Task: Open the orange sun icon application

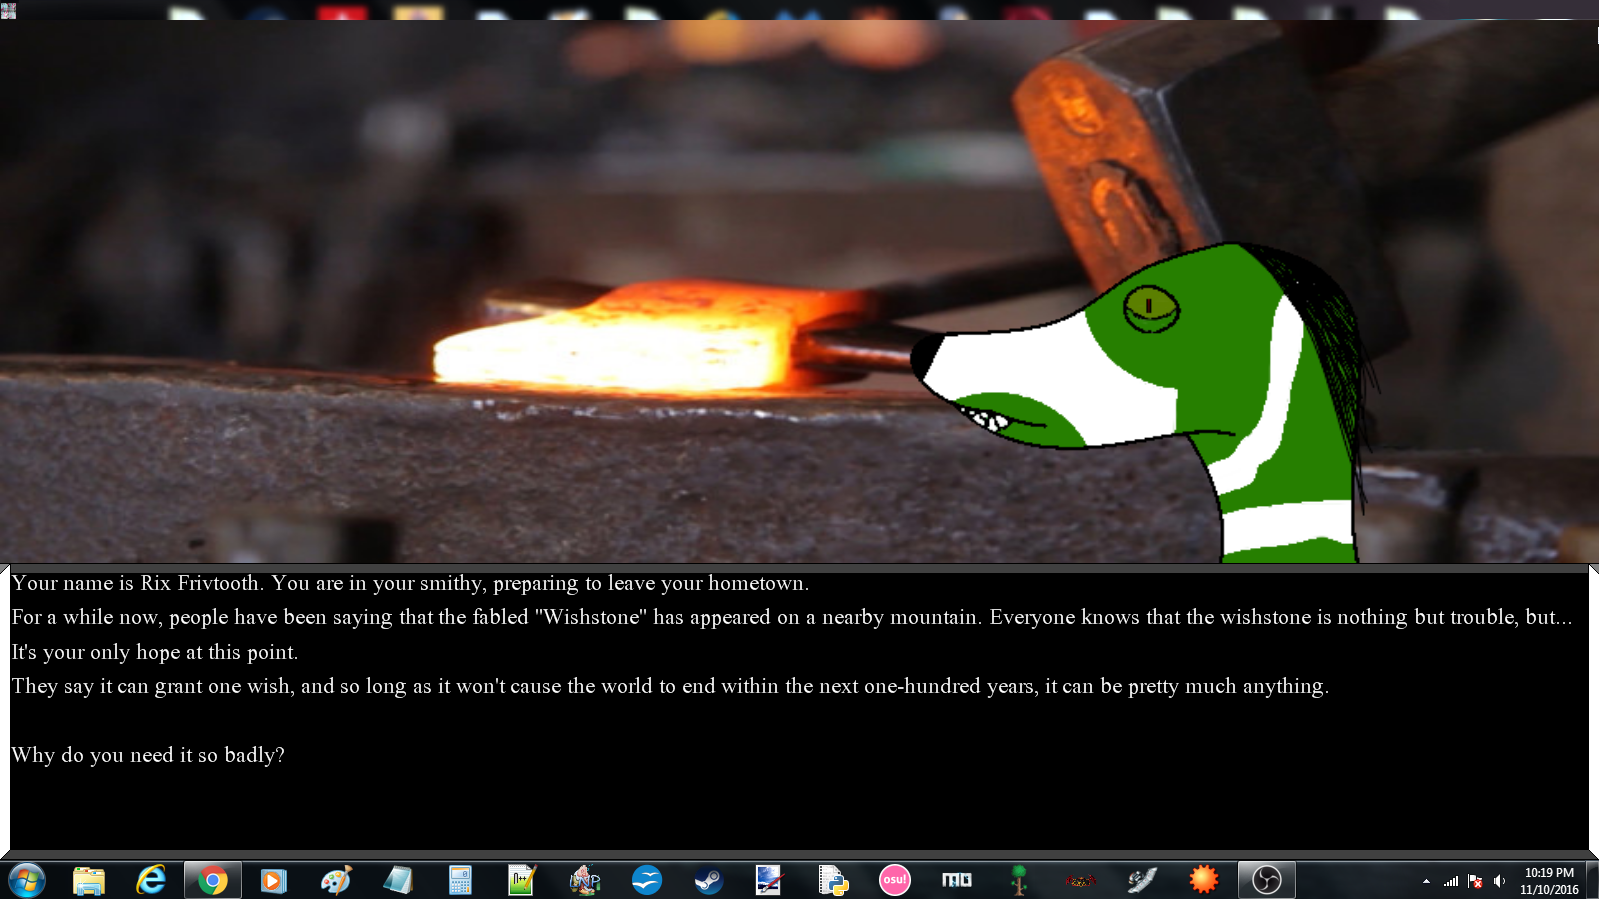Action: coord(1204,880)
